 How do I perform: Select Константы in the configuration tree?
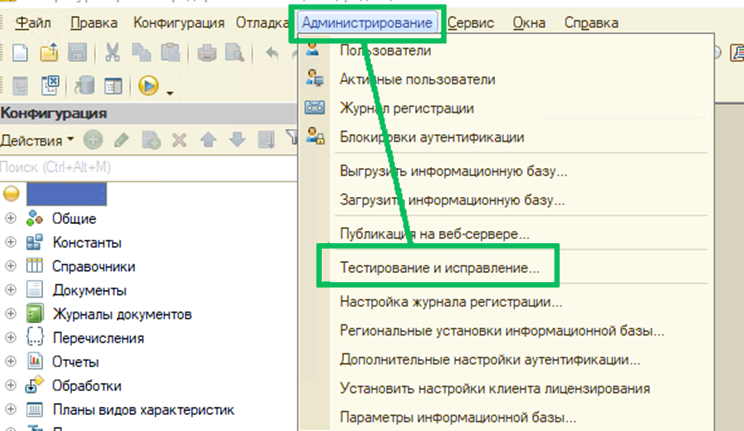pyautogui.click(x=87, y=243)
